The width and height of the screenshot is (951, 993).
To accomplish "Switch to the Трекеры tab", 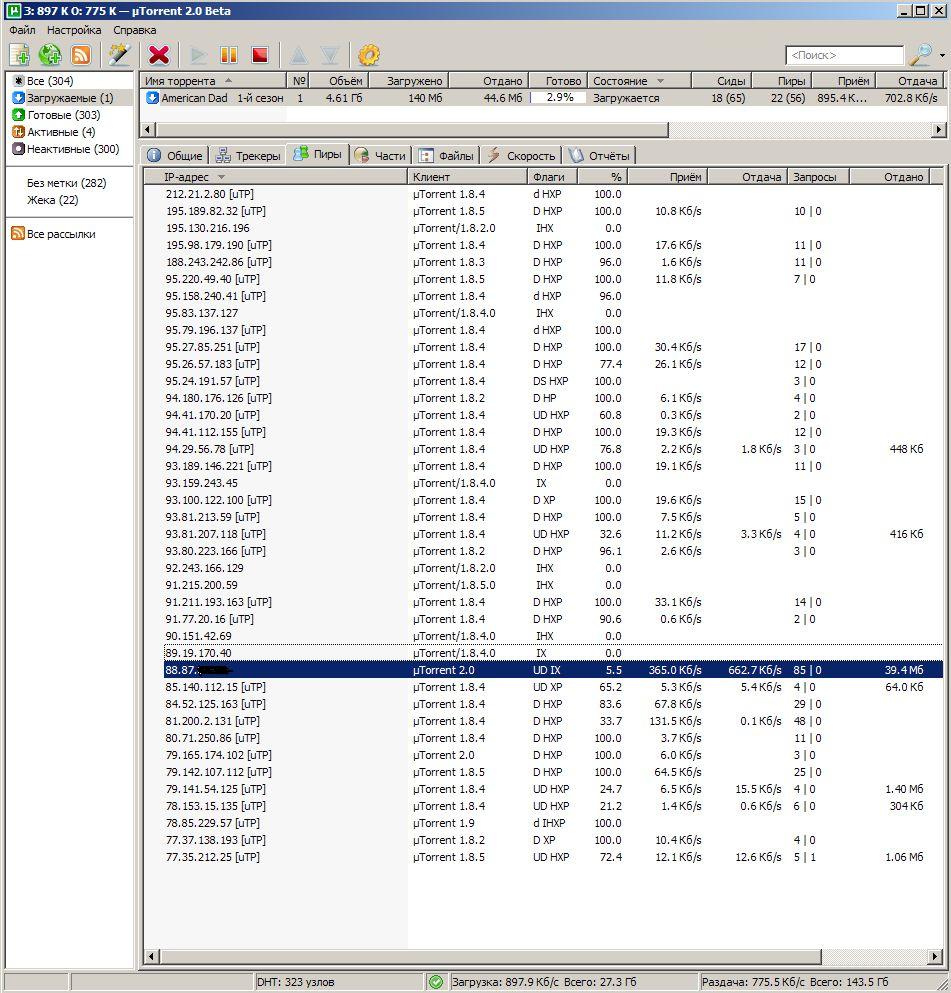I will 249,156.
